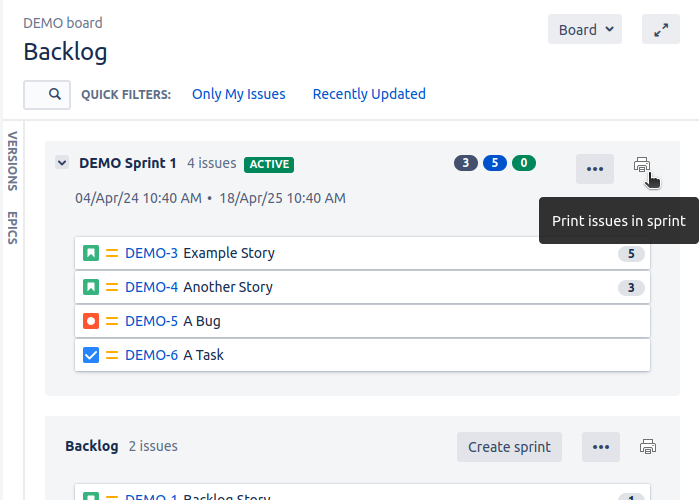The height and width of the screenshot is (500, 699).
Task: Click the search magnifier icon
Action: click(55, 94)
